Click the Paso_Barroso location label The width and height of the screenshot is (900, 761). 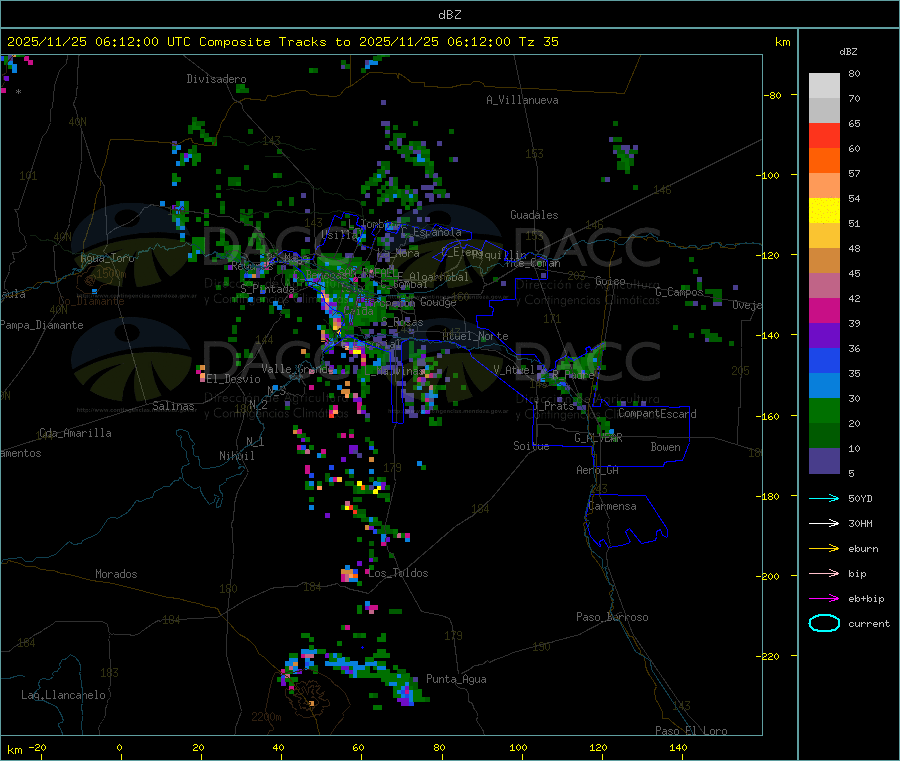click(x=612, y=617)
